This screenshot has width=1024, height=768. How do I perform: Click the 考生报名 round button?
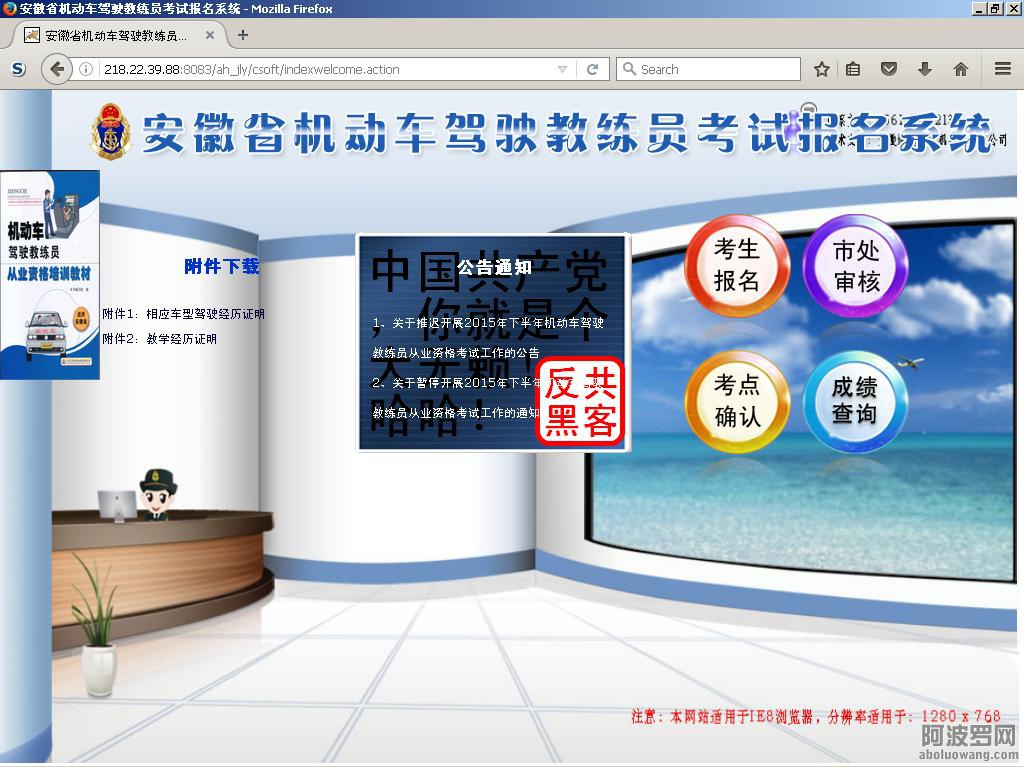(737, 265)
